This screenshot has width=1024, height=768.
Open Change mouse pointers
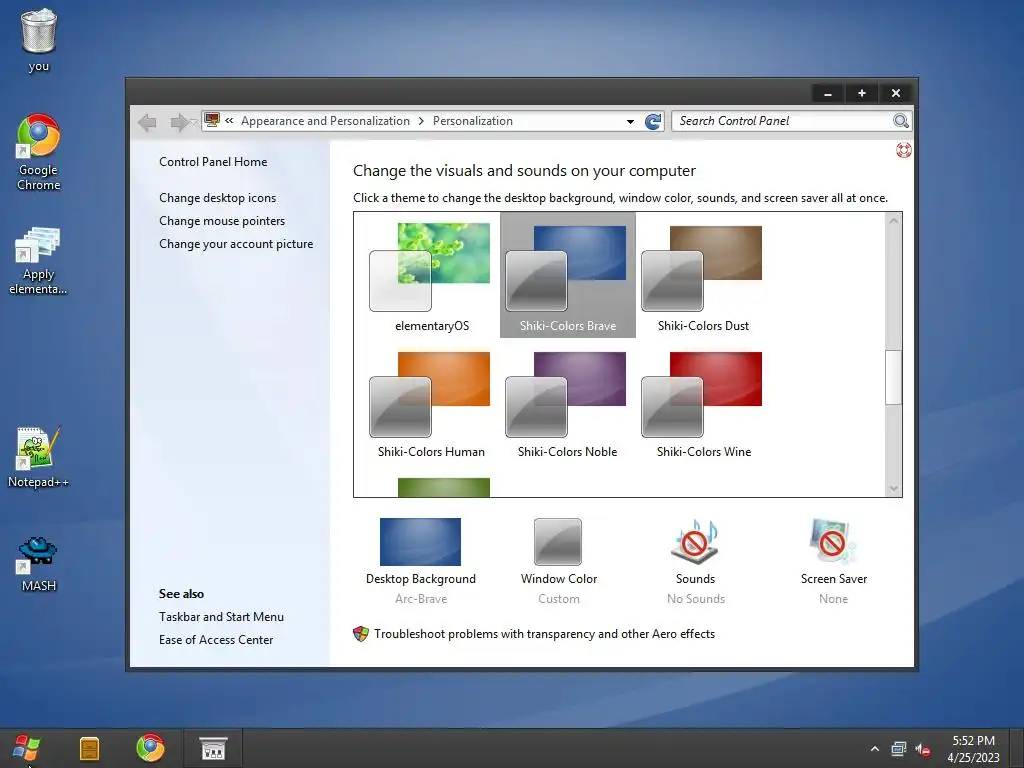[x=222, y=221]
